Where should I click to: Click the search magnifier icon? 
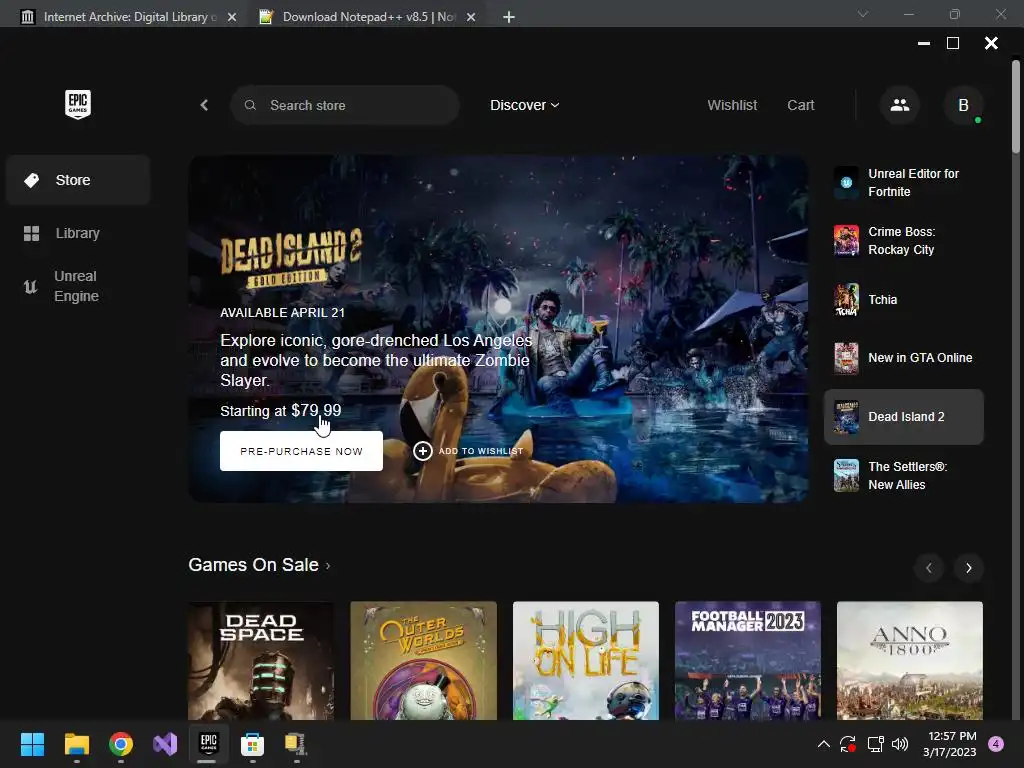pos(250,105)
